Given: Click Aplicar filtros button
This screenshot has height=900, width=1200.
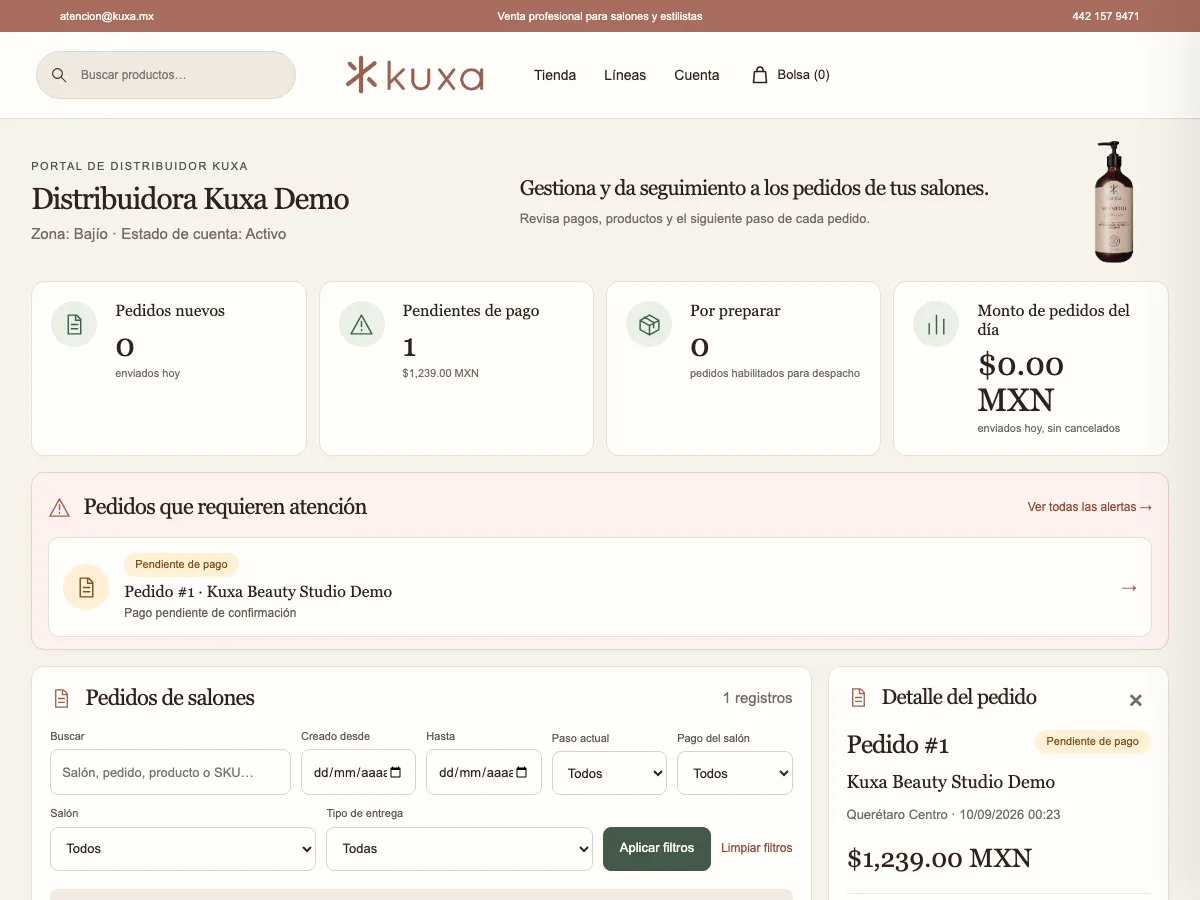Looking at the screenshot, I should coord(657,848).
